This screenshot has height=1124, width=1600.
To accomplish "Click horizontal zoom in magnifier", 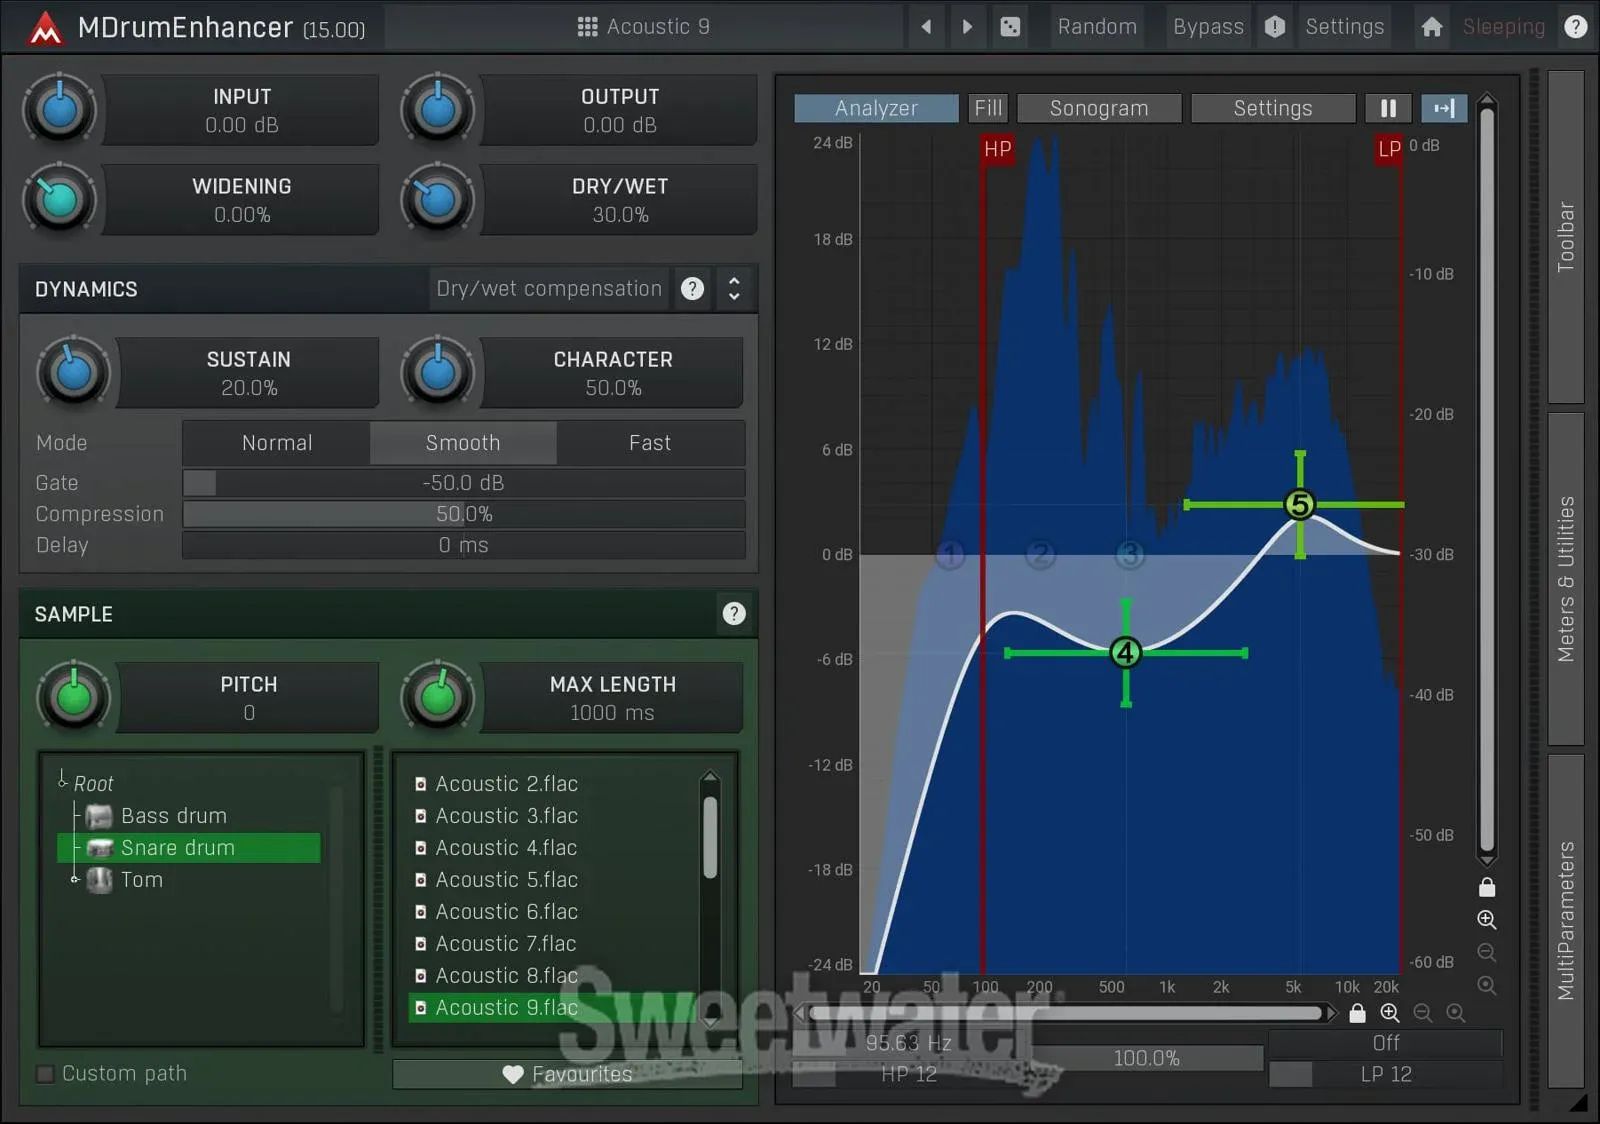I will (x=1390, y=1013).
